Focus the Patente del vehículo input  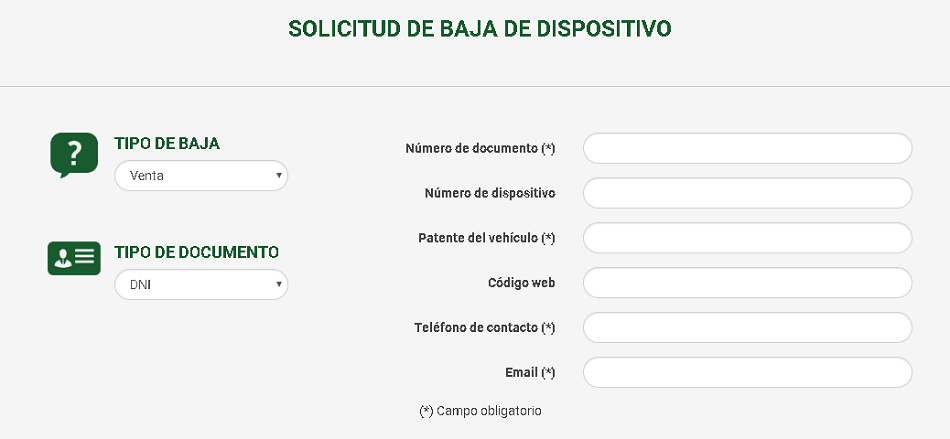pos(747,238)
